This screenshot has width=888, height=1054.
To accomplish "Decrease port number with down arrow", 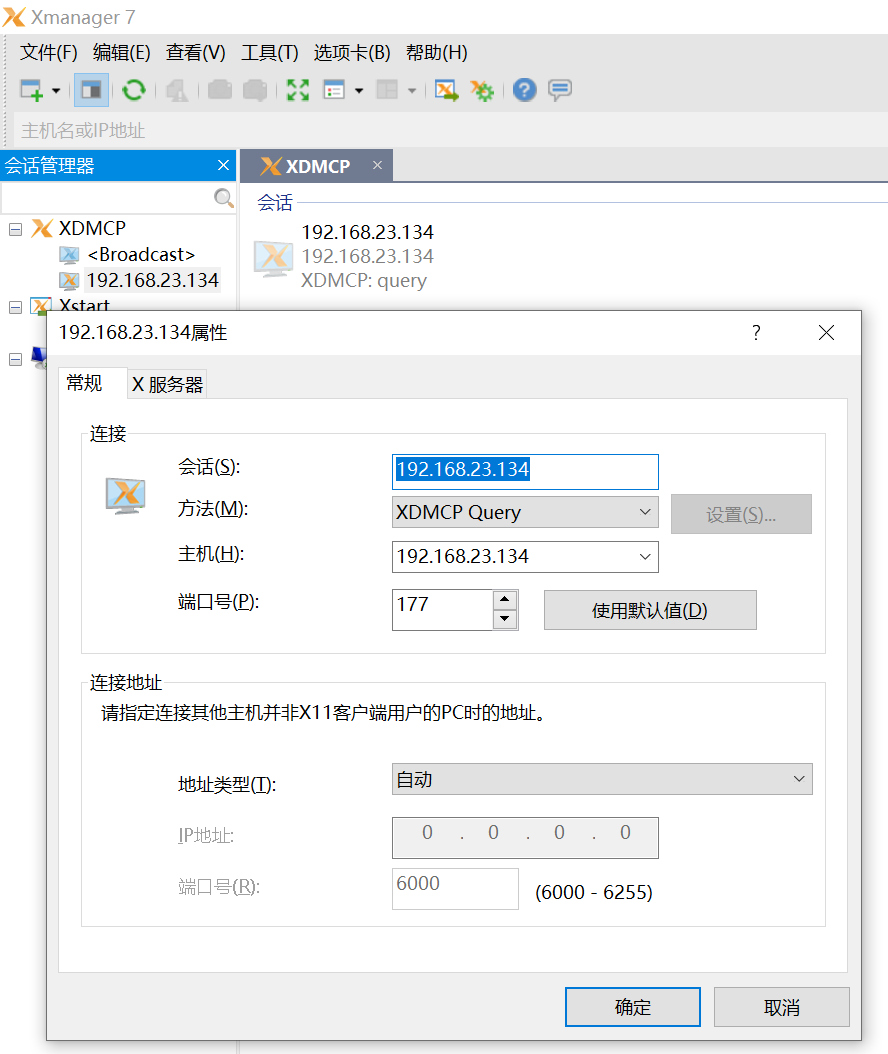I will (505, 619).
